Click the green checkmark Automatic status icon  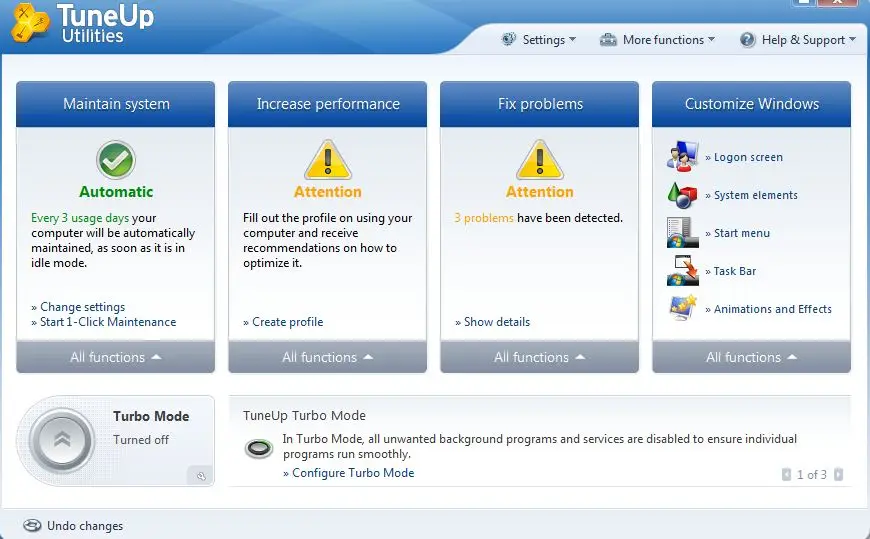pos(115,160)
